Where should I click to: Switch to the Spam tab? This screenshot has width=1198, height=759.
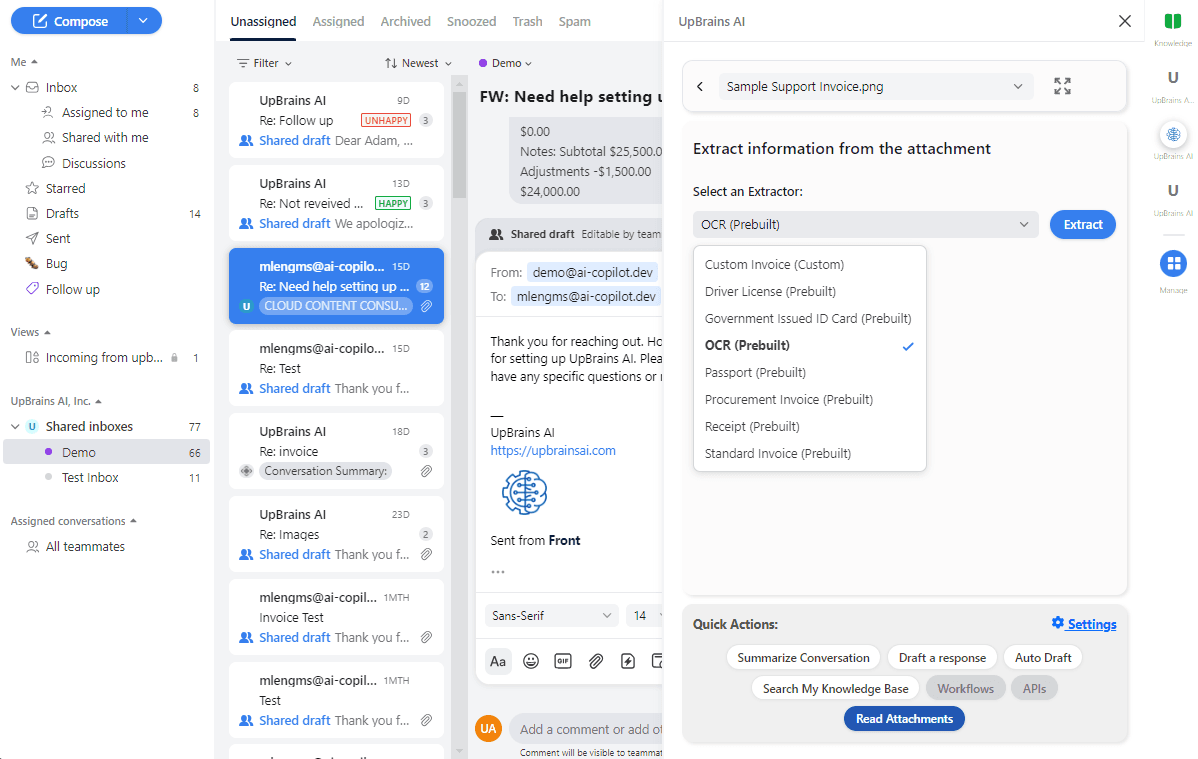(x=575, y=21)
